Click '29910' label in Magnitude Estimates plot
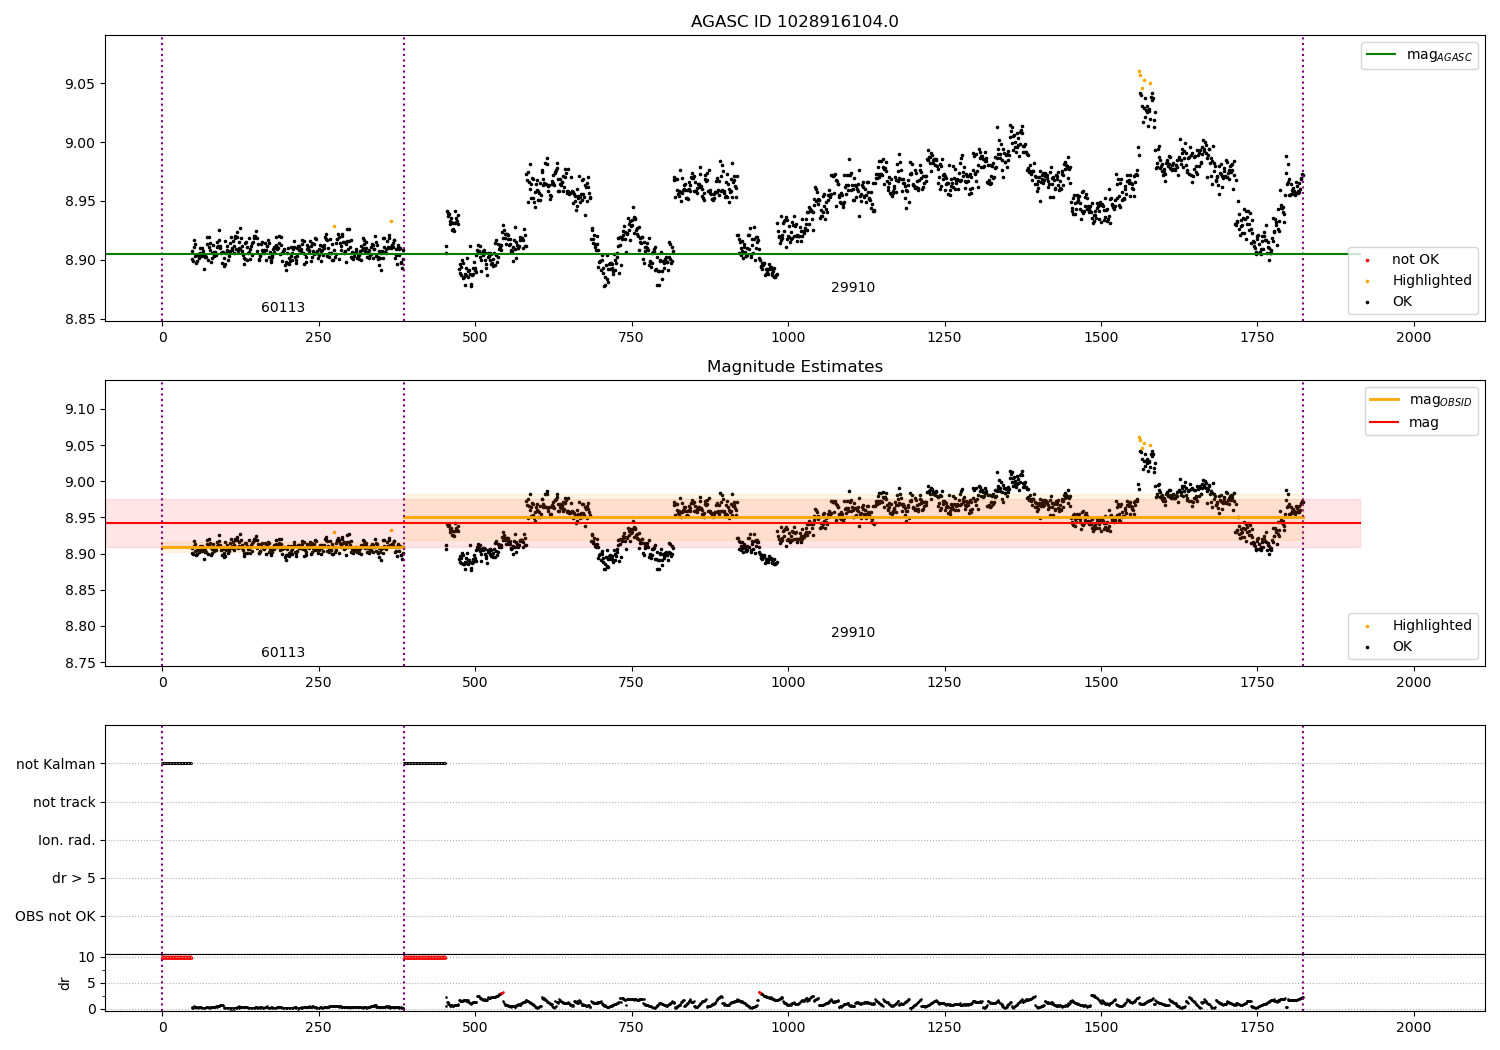Image resolution: width=1500 pixels, height=1050 pixels. [853, 633]
